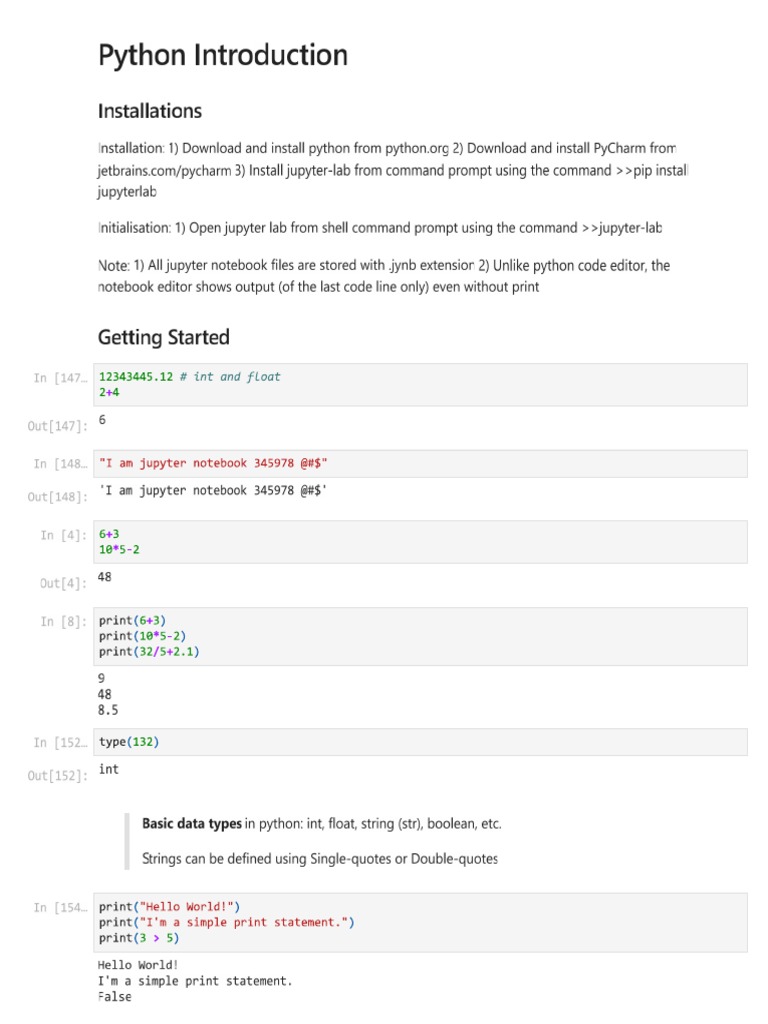This screenshot has width=768, height=1024.
Task: Click the code cell containing 12343445.12
Action: click(420, 385)
